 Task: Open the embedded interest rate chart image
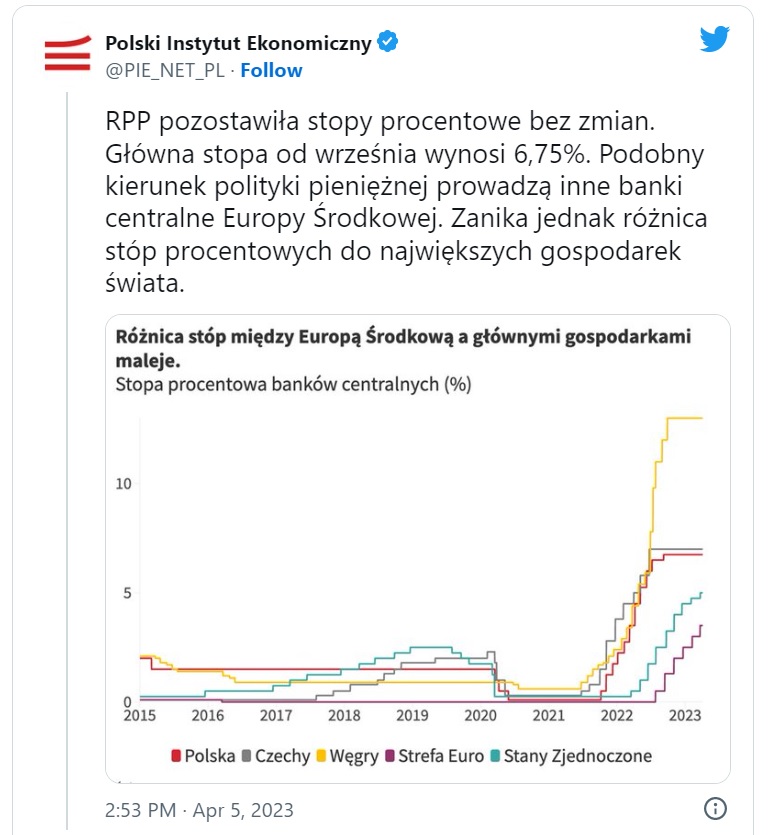click(x=418, y=549)
